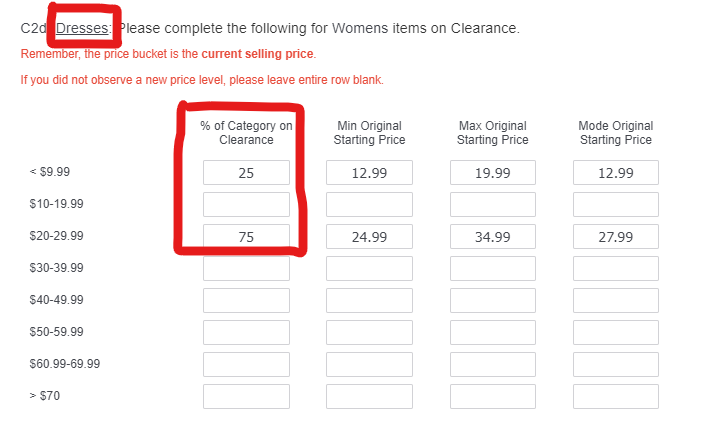
Task: Click Mode Original Starting Price for $60.99-69.99
Action: click(616, 365)
